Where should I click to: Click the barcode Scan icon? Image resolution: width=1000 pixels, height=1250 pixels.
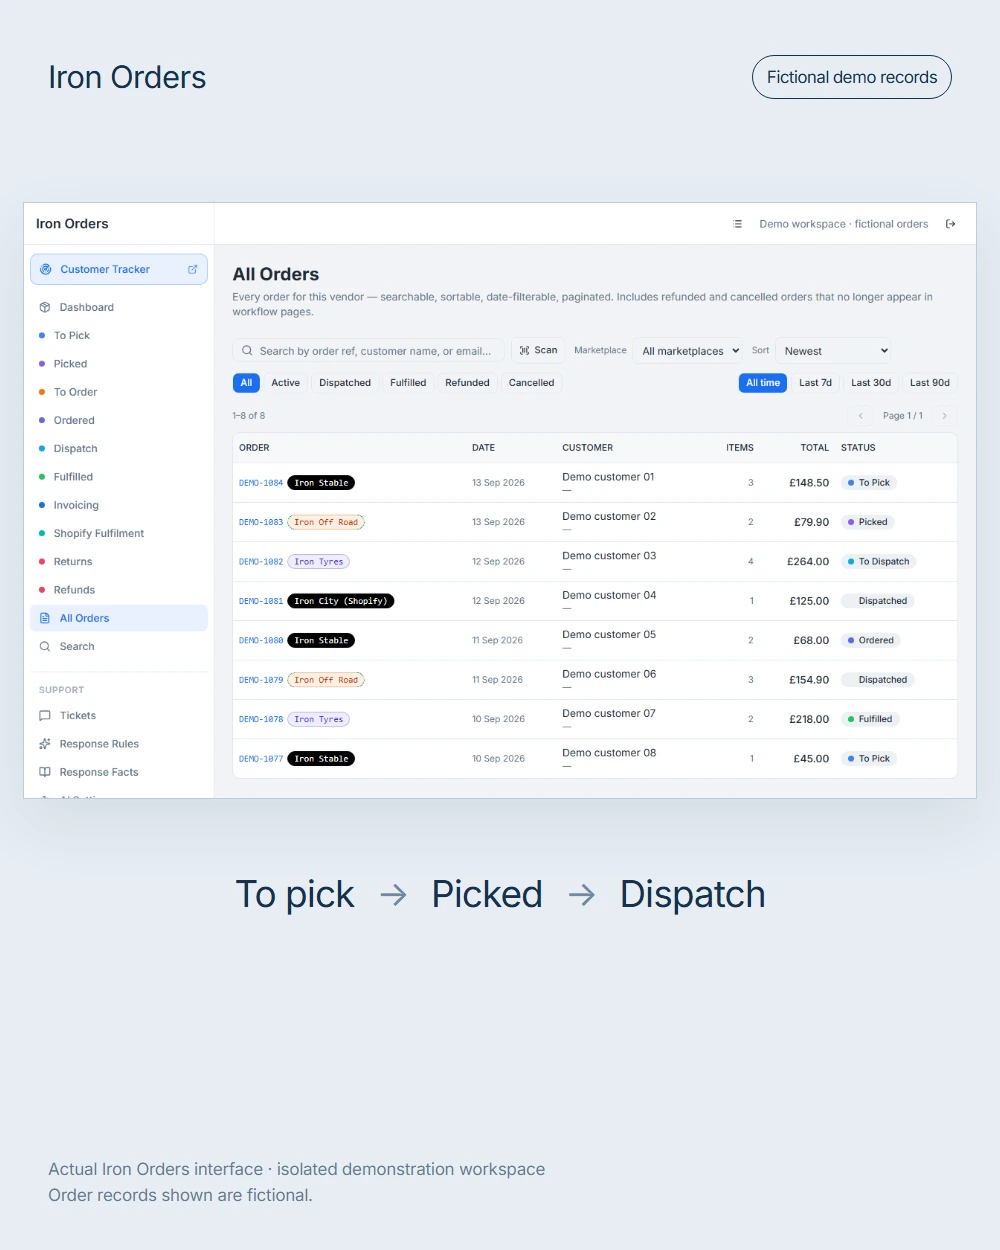pos(524,351)
